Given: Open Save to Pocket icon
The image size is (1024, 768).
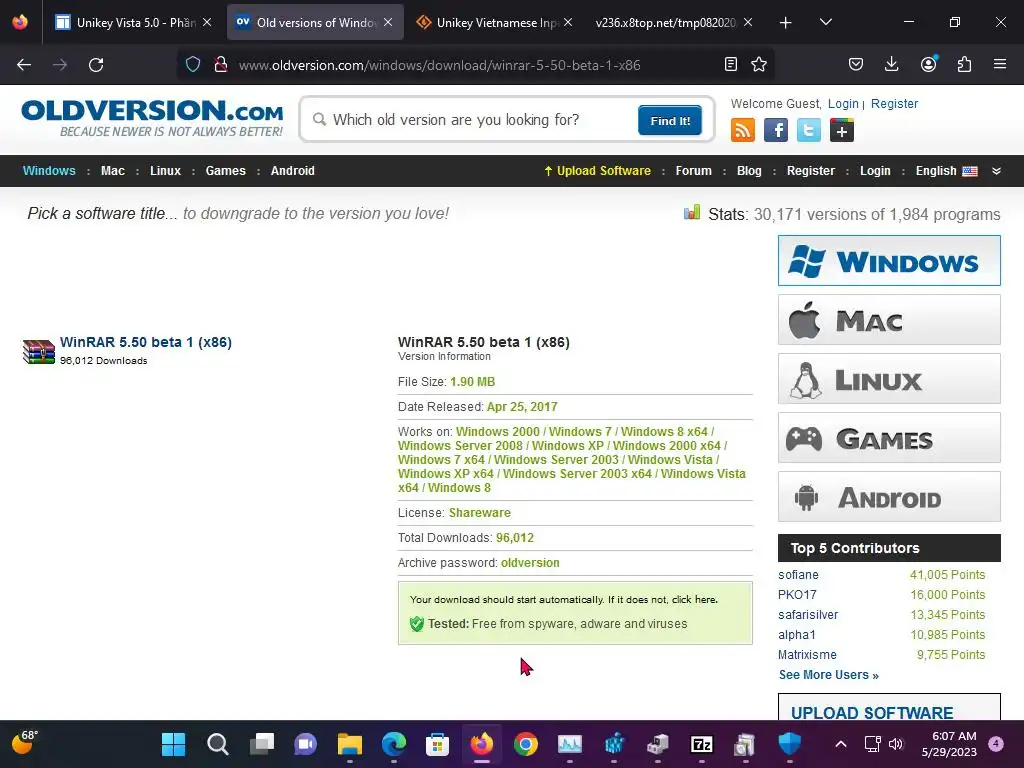Looking at the screenshot, I should click(856, 64).
